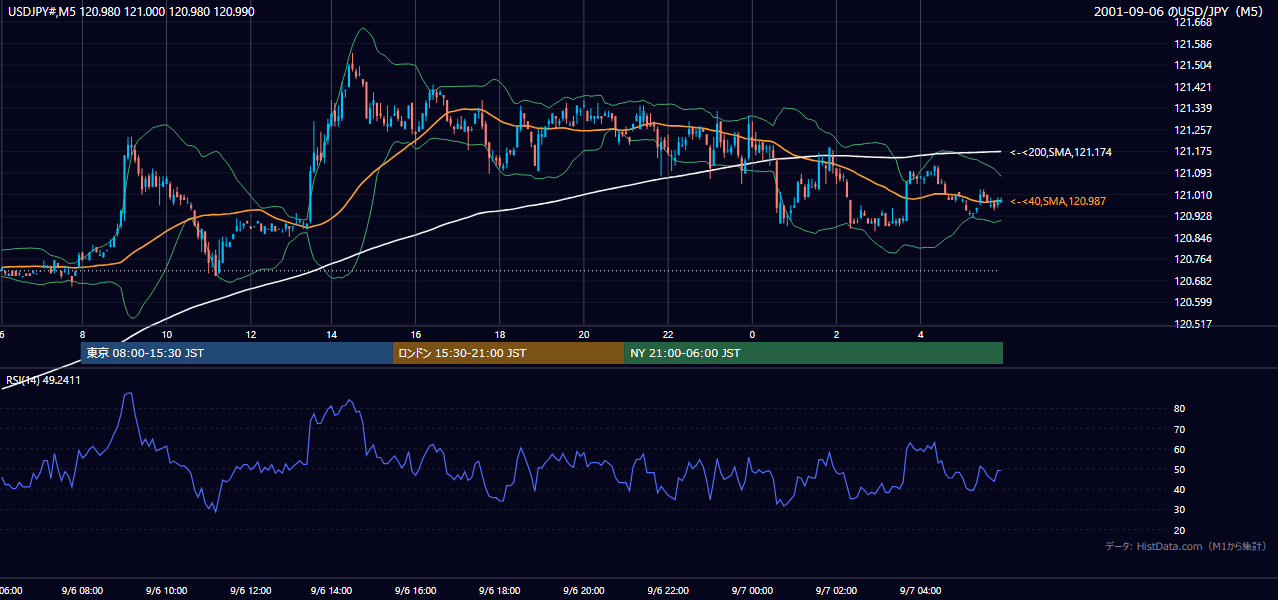Click the bottom time label 9/7 04:00
This screenshot has width=1278, height=600.
(920, 591)
